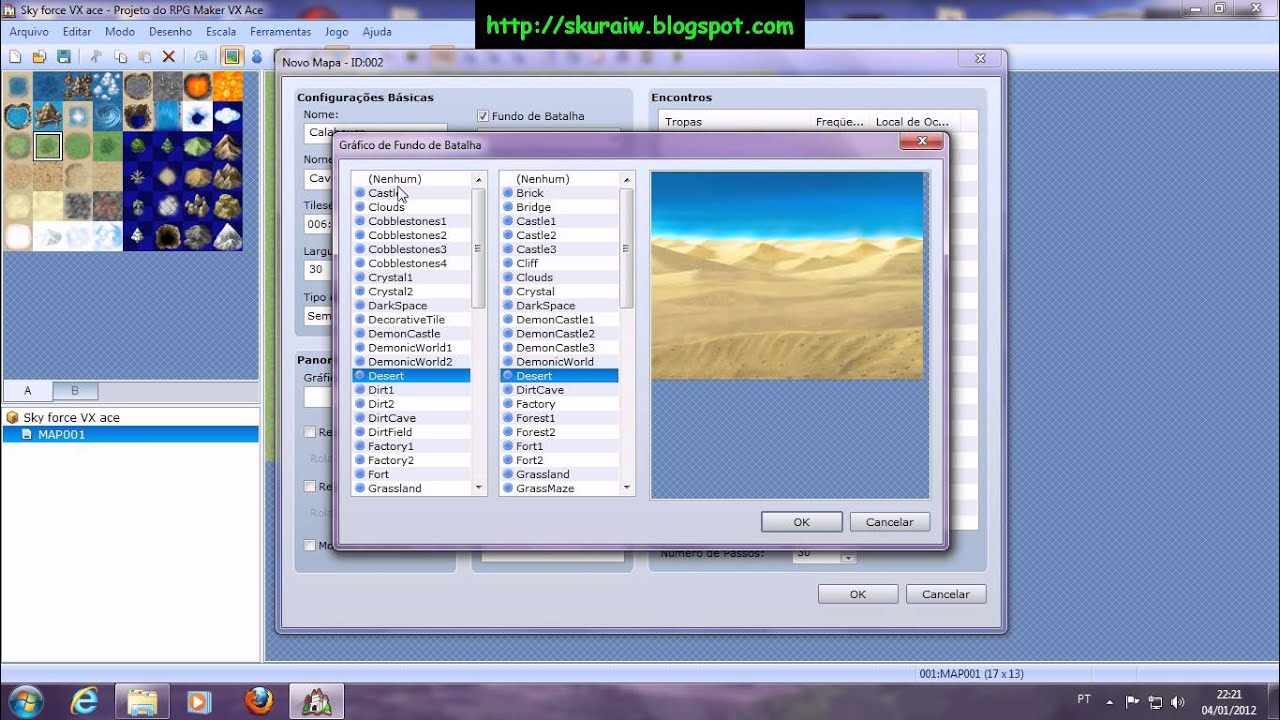Open Firefox from the taskbar
This screenshot has height=720, width=1280.
(258, 701)
